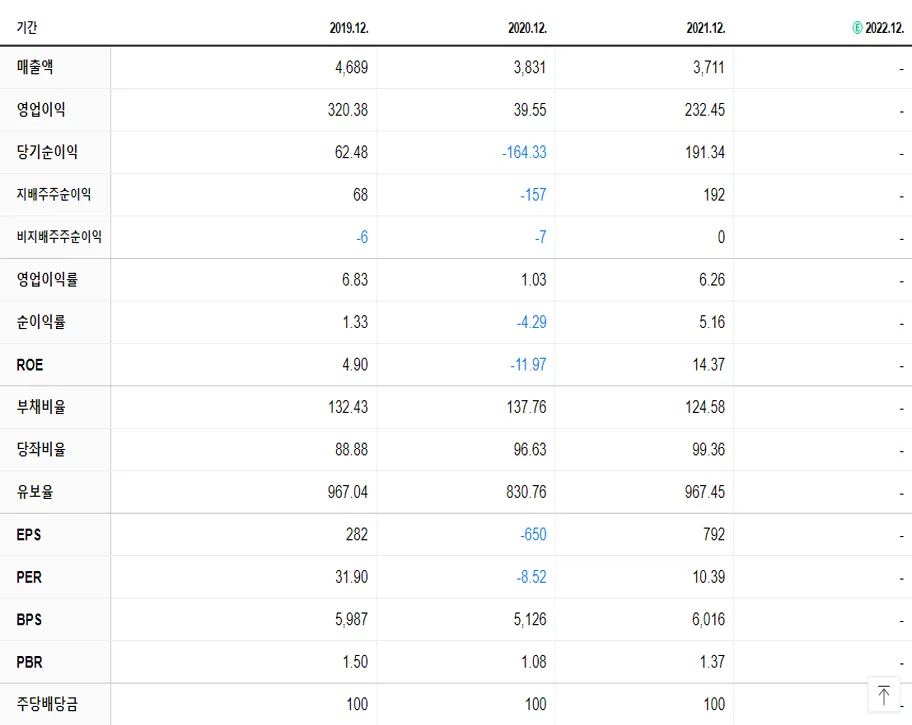Select 부채비율 value 137.76
This screenshot has height=725, width=912.
(526, 407)
